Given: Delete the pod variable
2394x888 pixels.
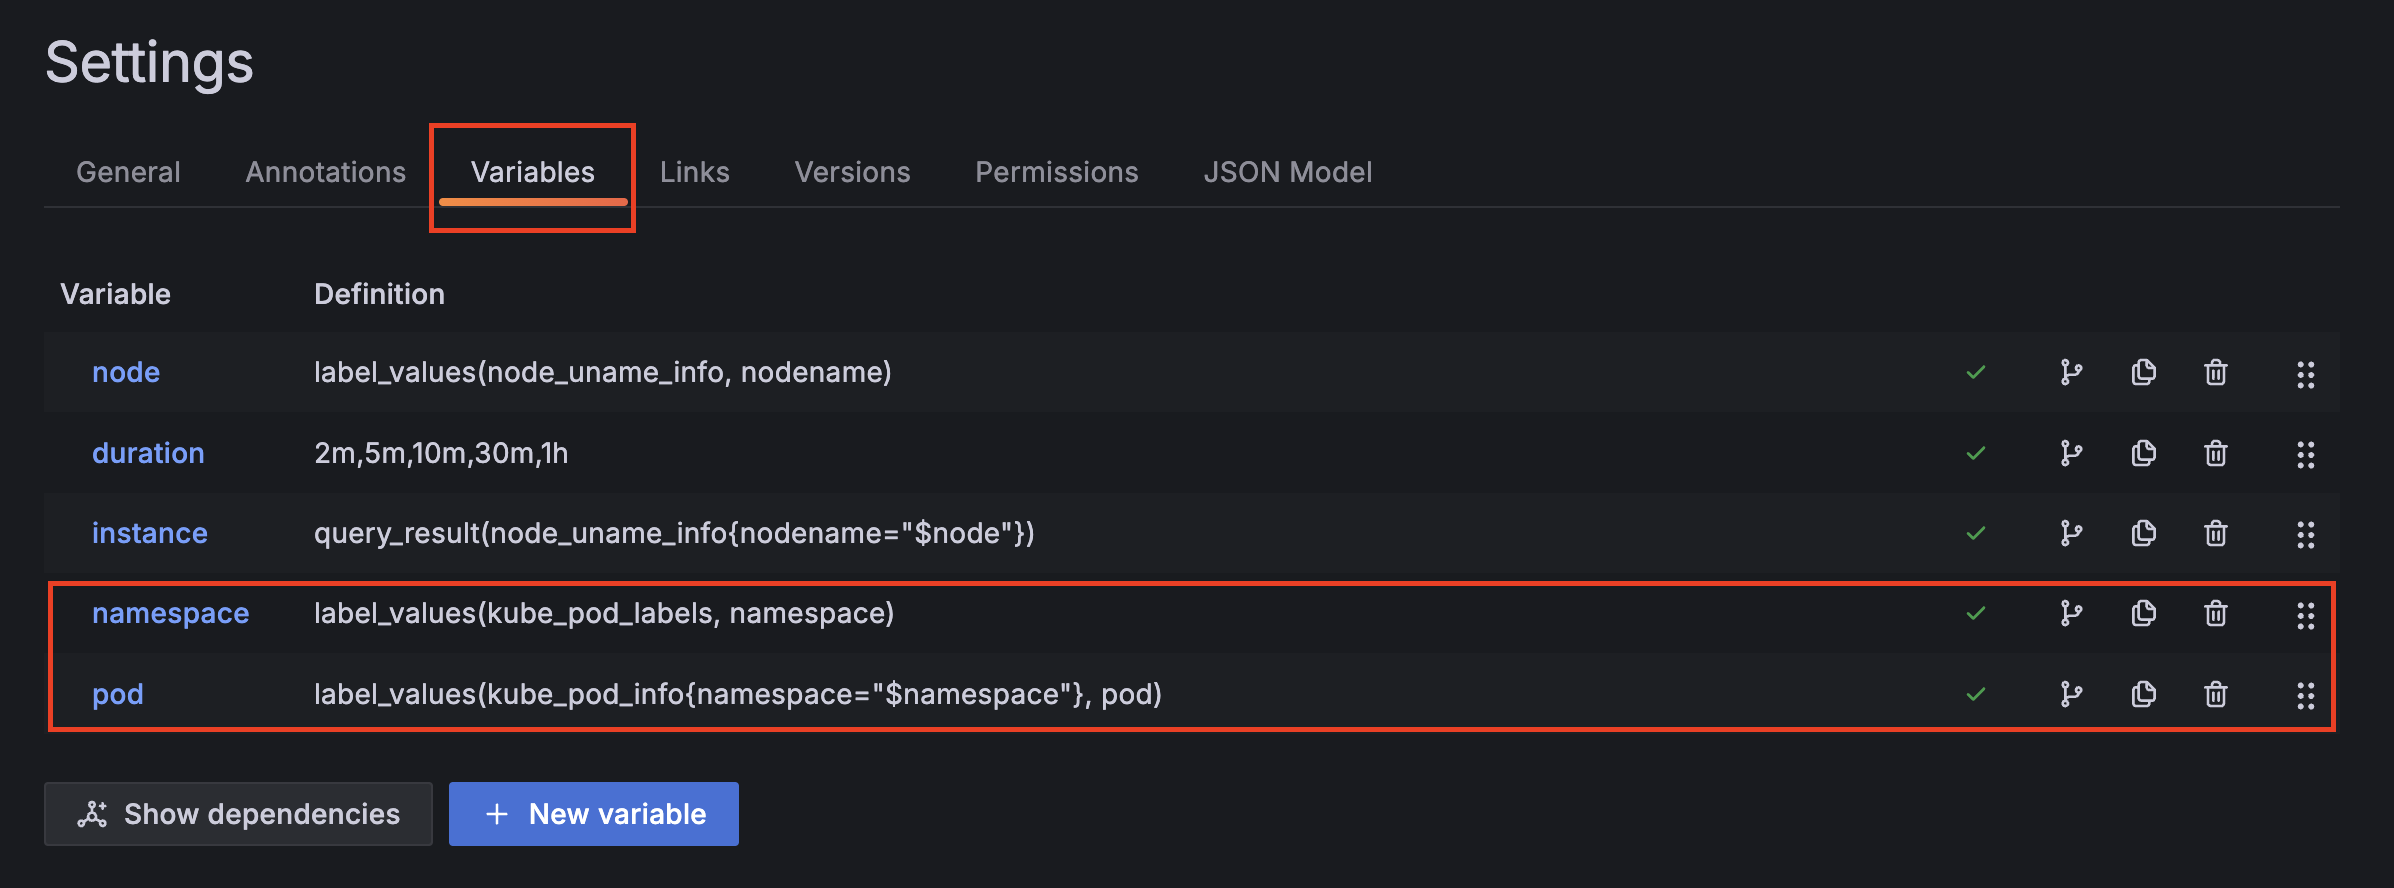Looking at the screenshot, I should pos(2215,694).
